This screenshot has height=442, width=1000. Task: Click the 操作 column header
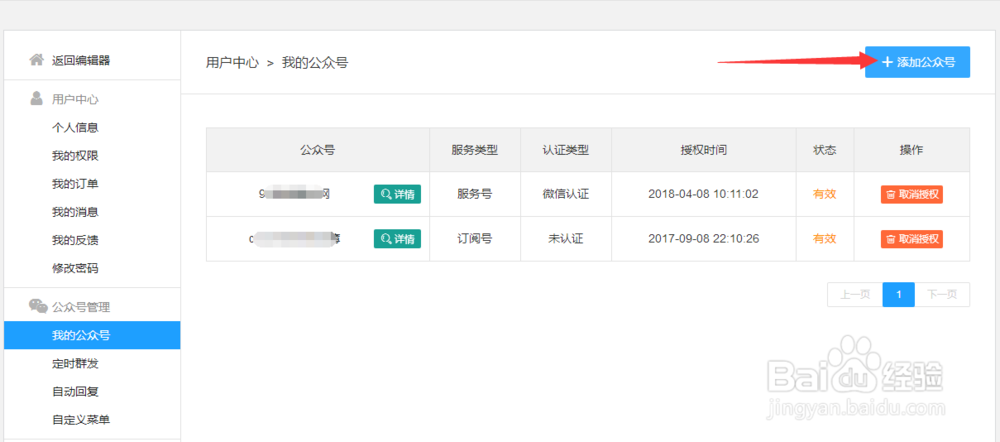911,150
